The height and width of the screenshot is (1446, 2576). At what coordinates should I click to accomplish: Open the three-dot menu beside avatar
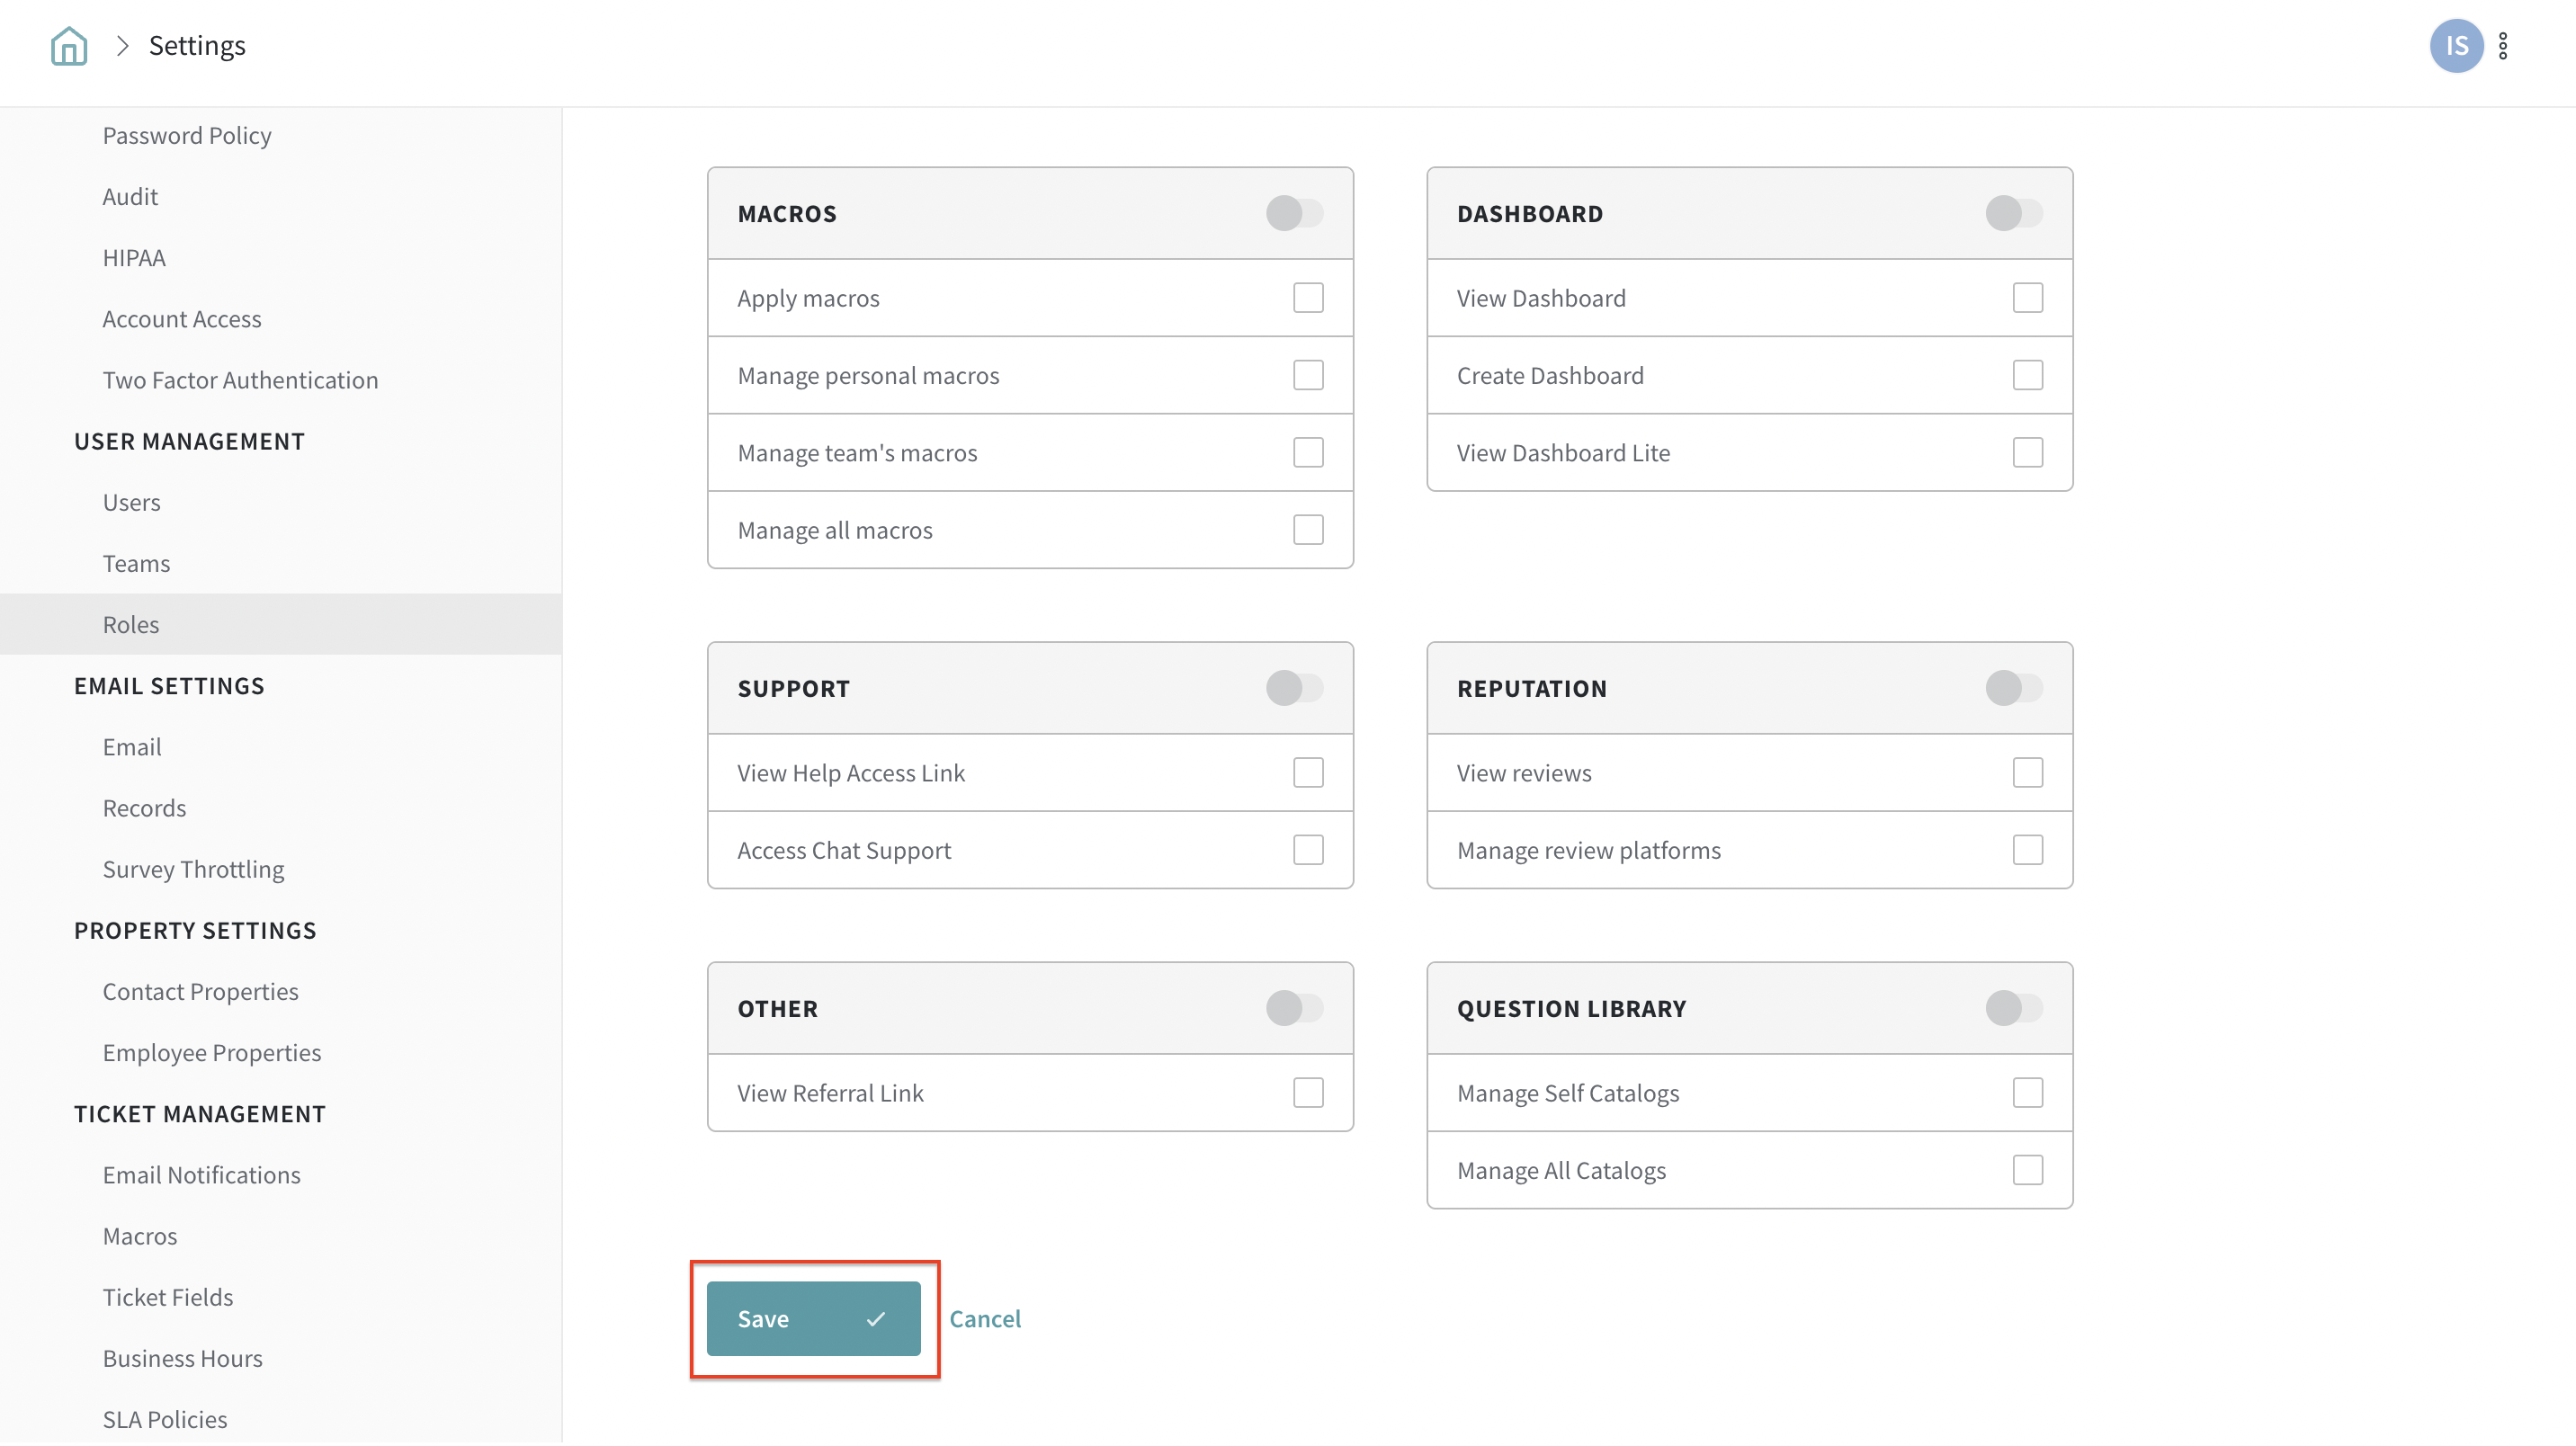2502,46
